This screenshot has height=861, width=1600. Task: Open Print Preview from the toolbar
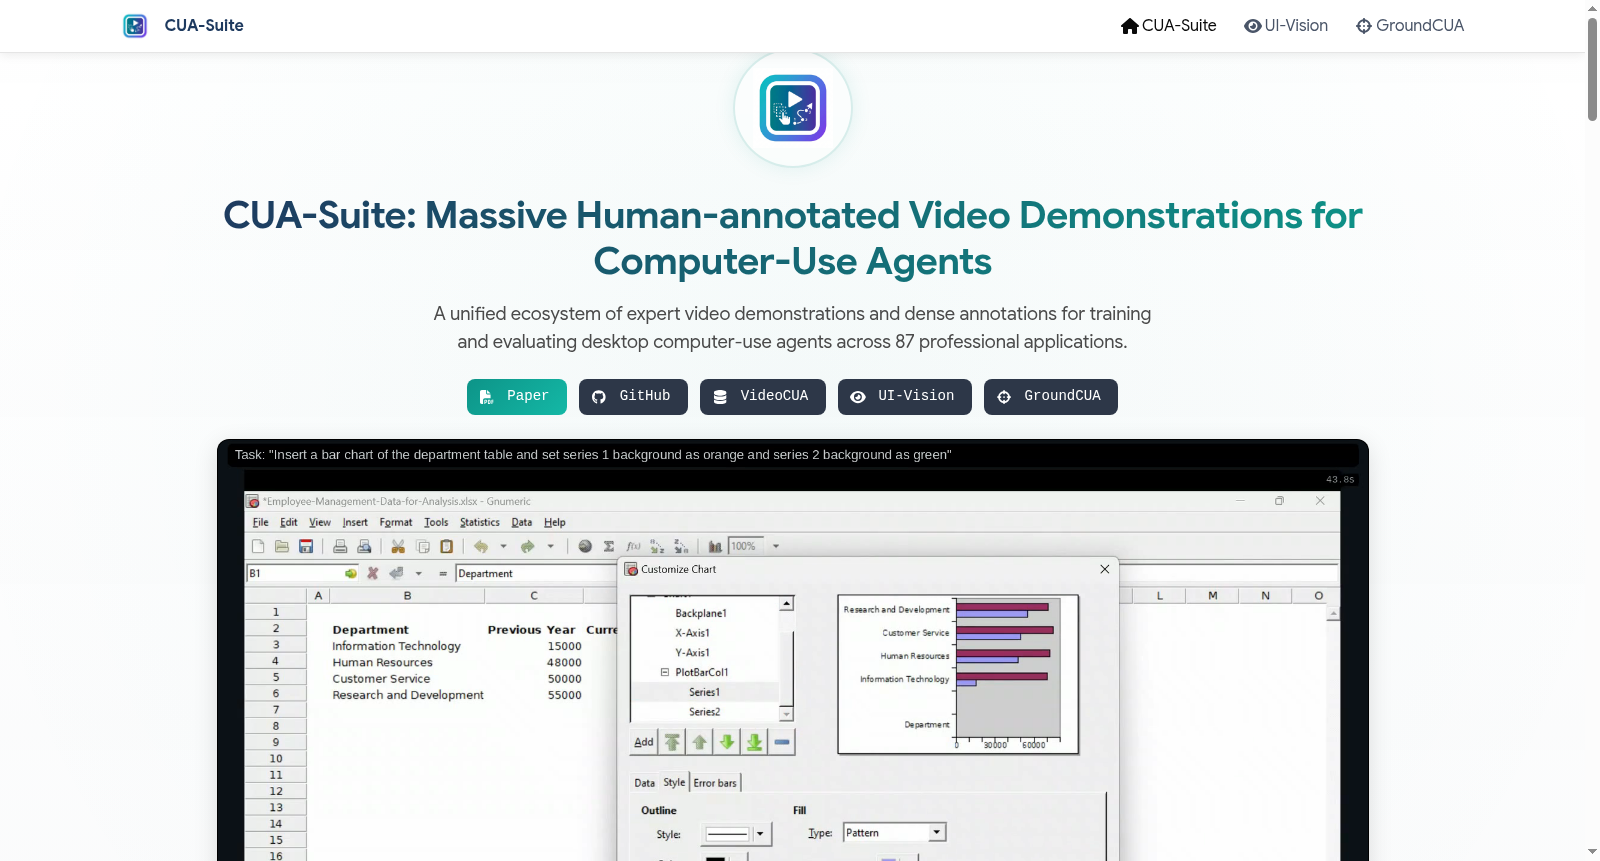364,546
